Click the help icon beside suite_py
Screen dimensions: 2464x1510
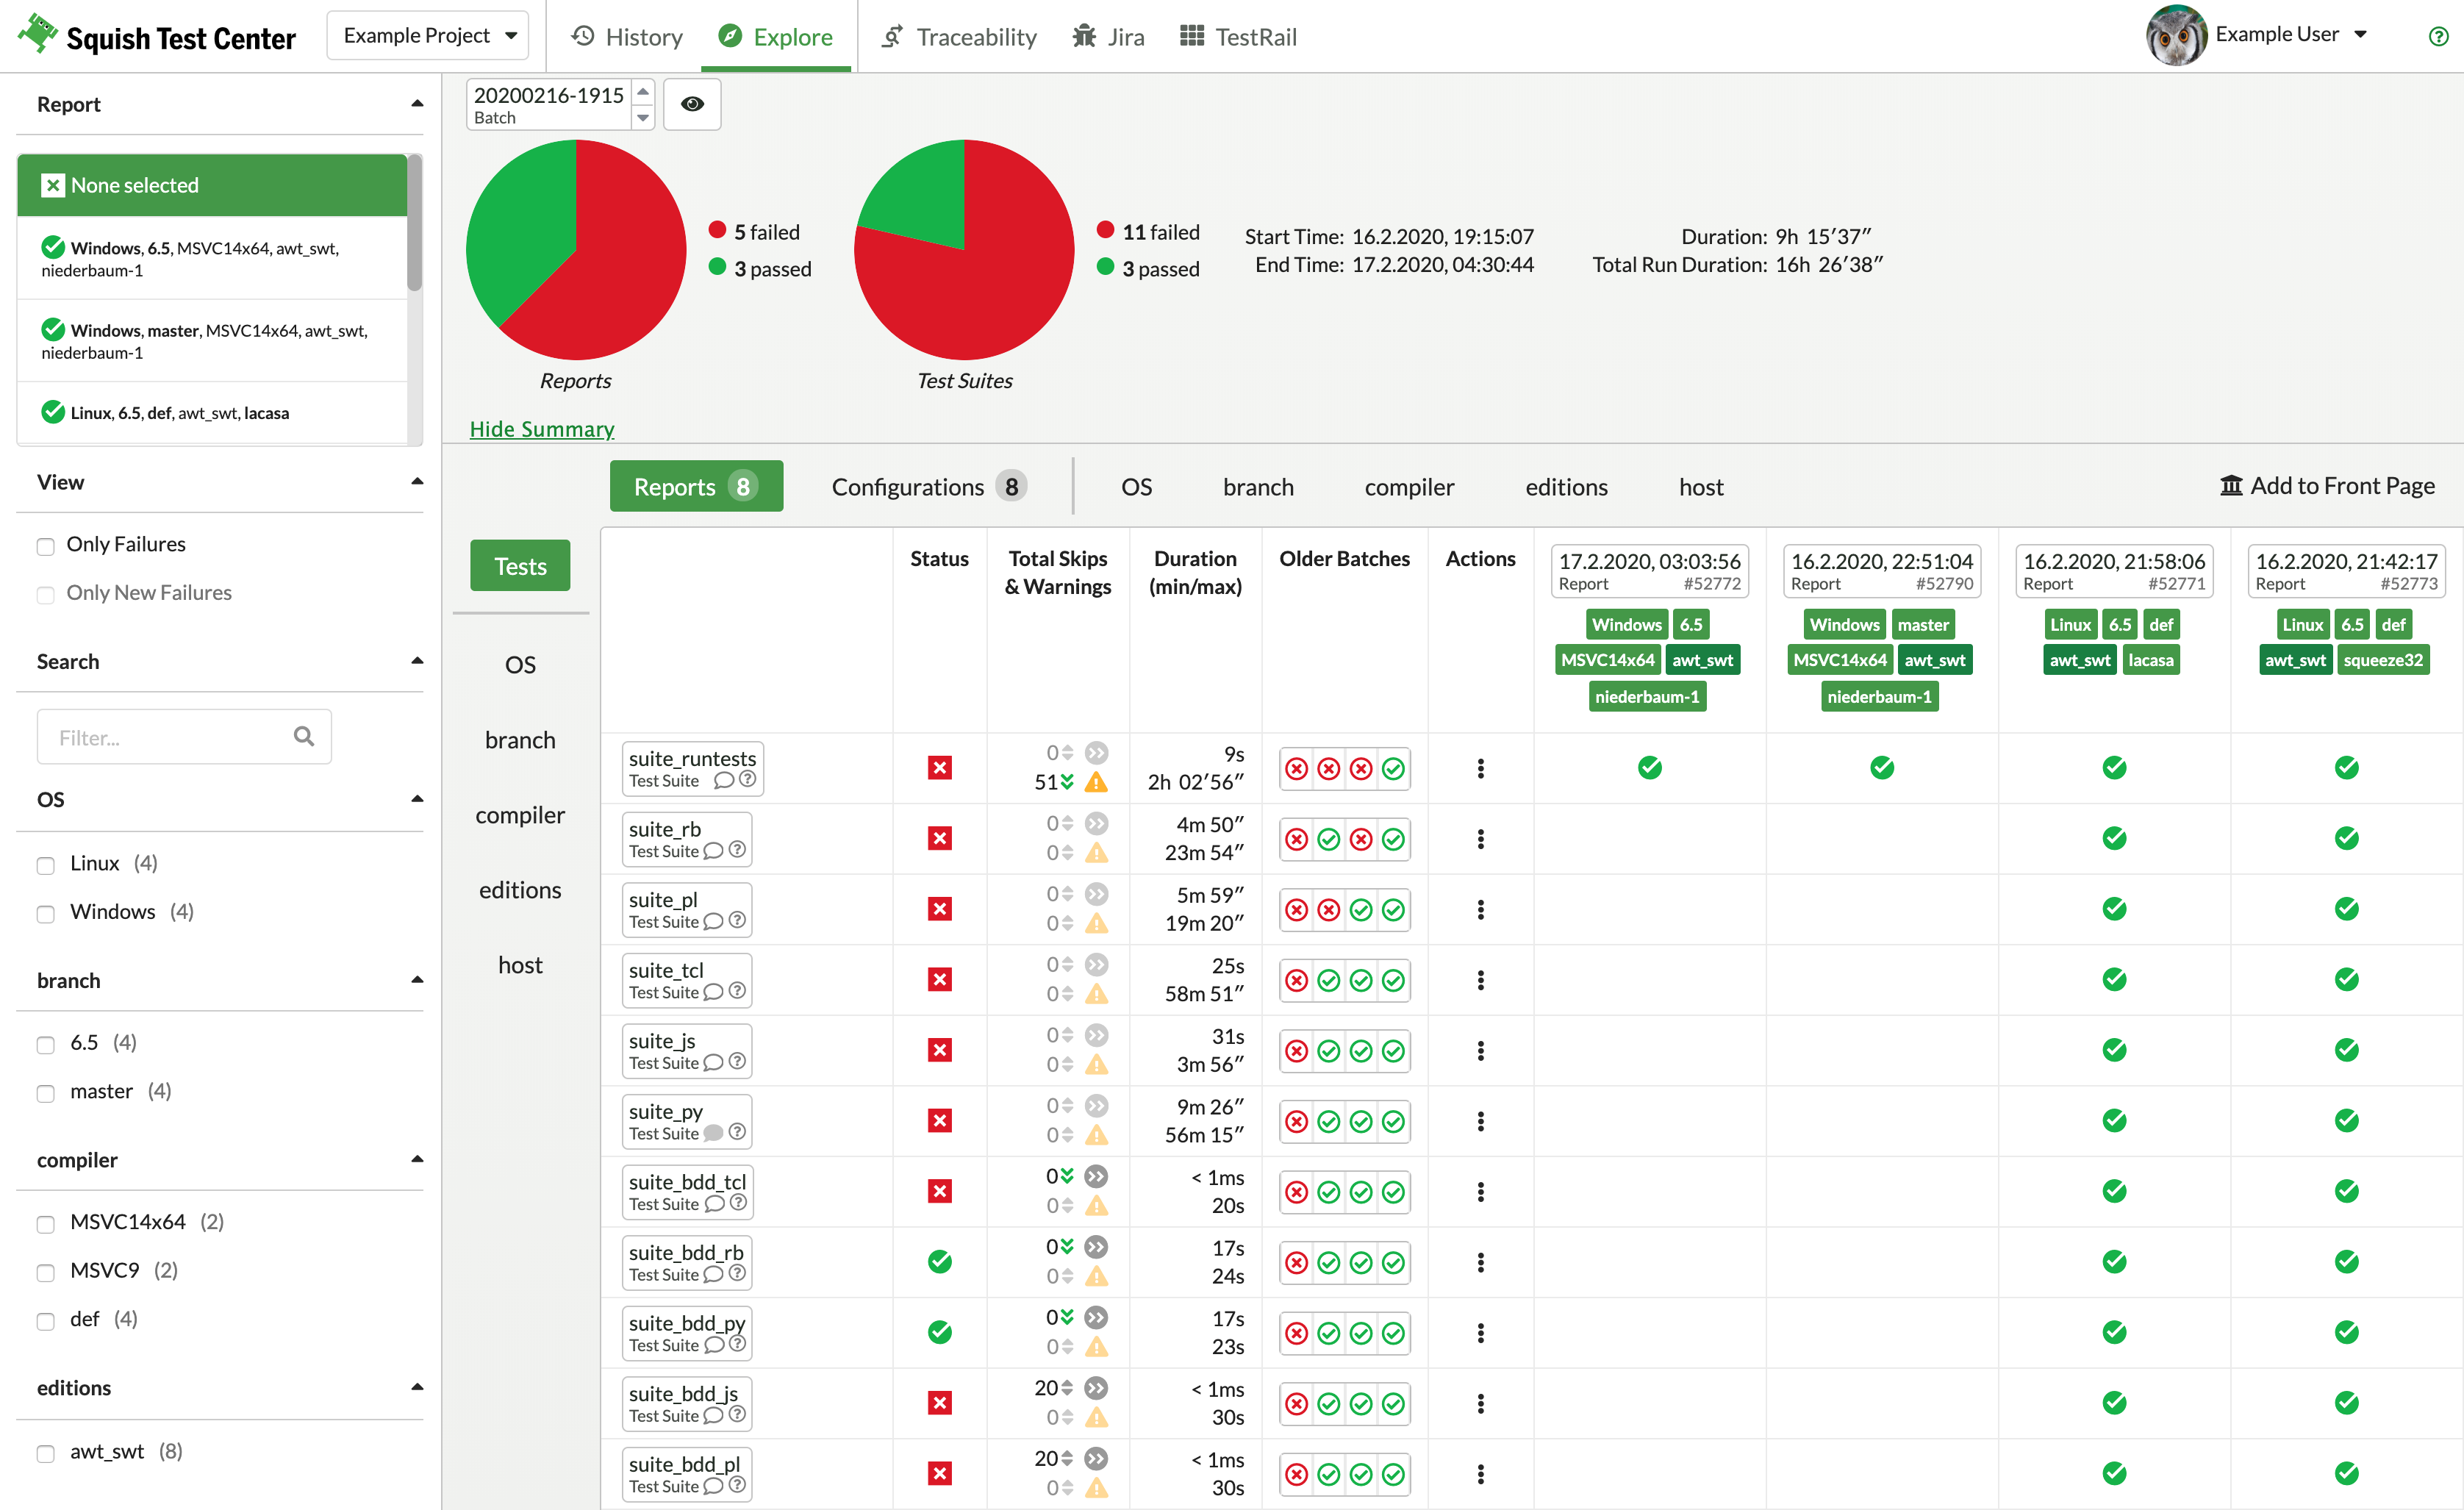(x=737, y=1132)
